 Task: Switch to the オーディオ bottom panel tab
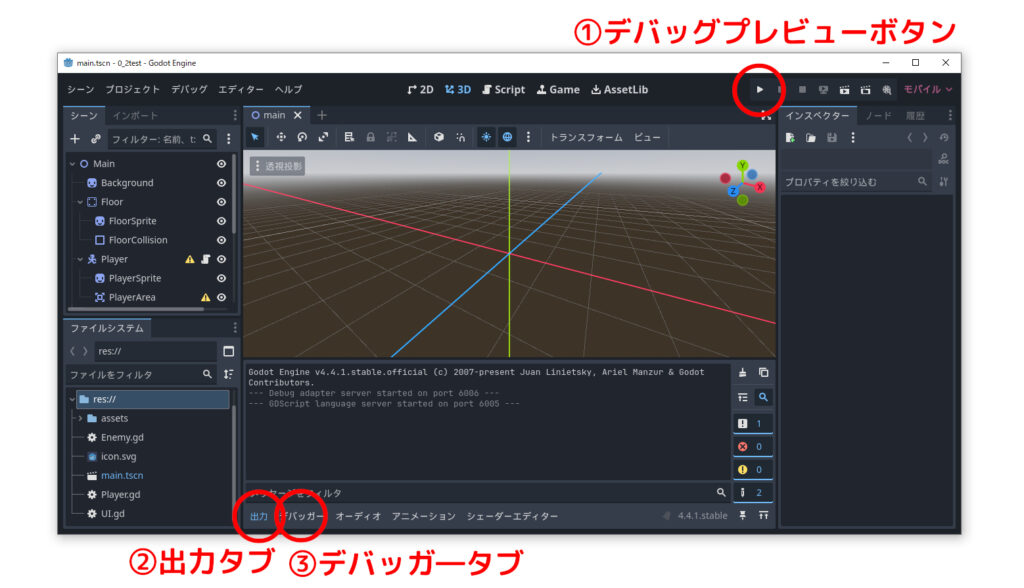pyautogui.click(x=358, y=516)
